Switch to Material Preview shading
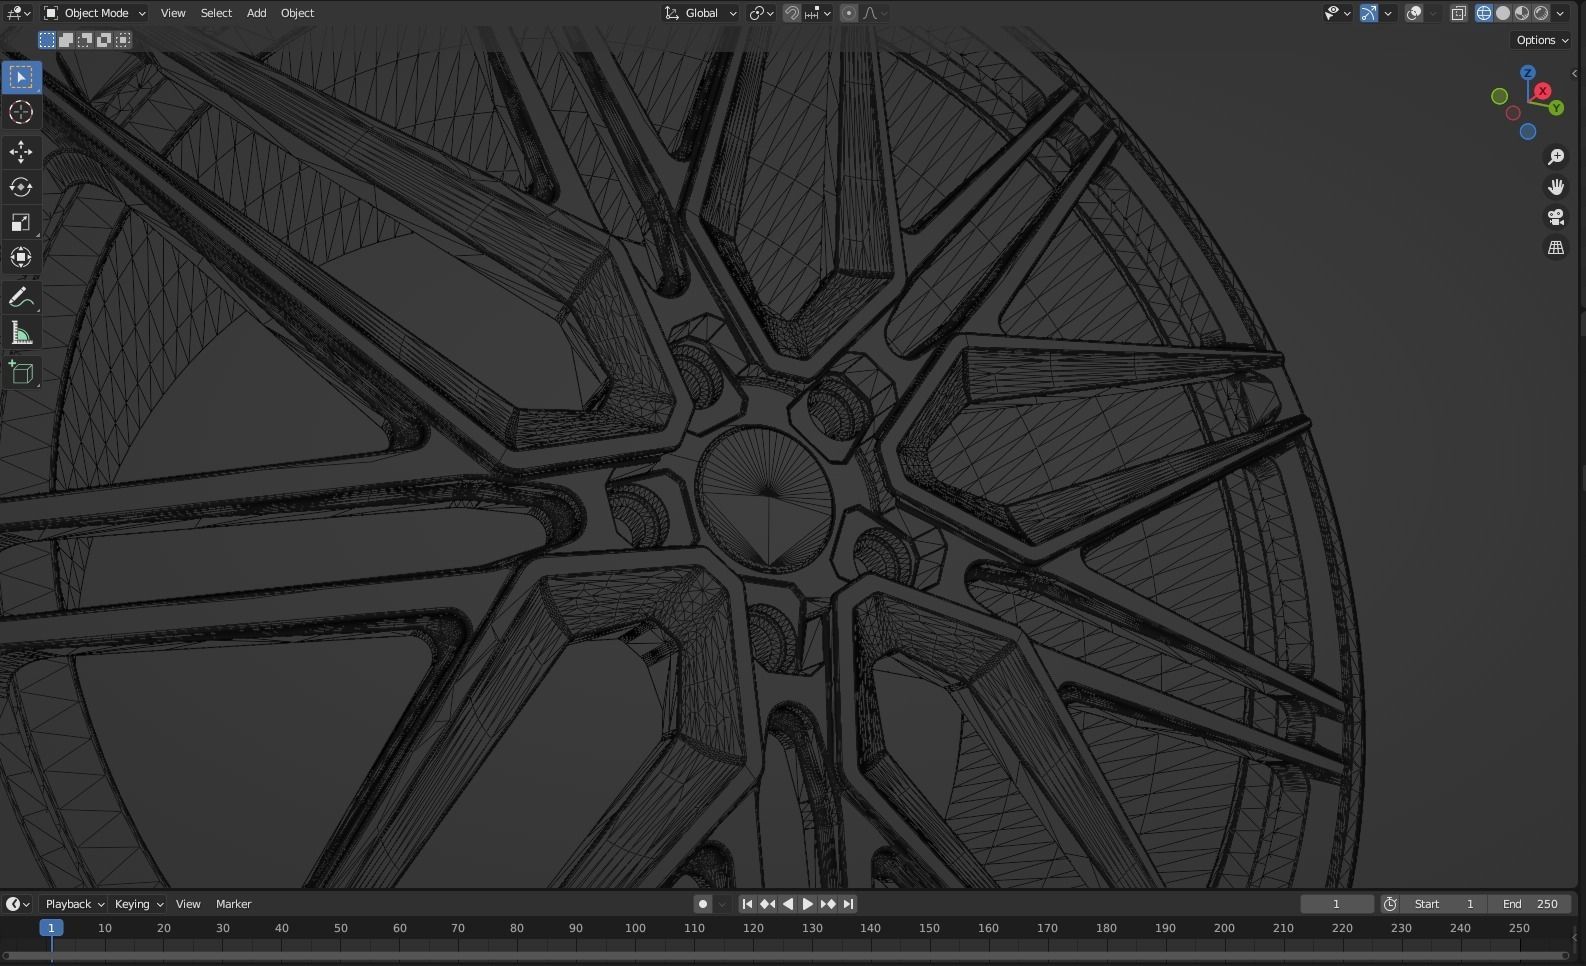Screen dimensions: 1586x966 point(1522,13)
